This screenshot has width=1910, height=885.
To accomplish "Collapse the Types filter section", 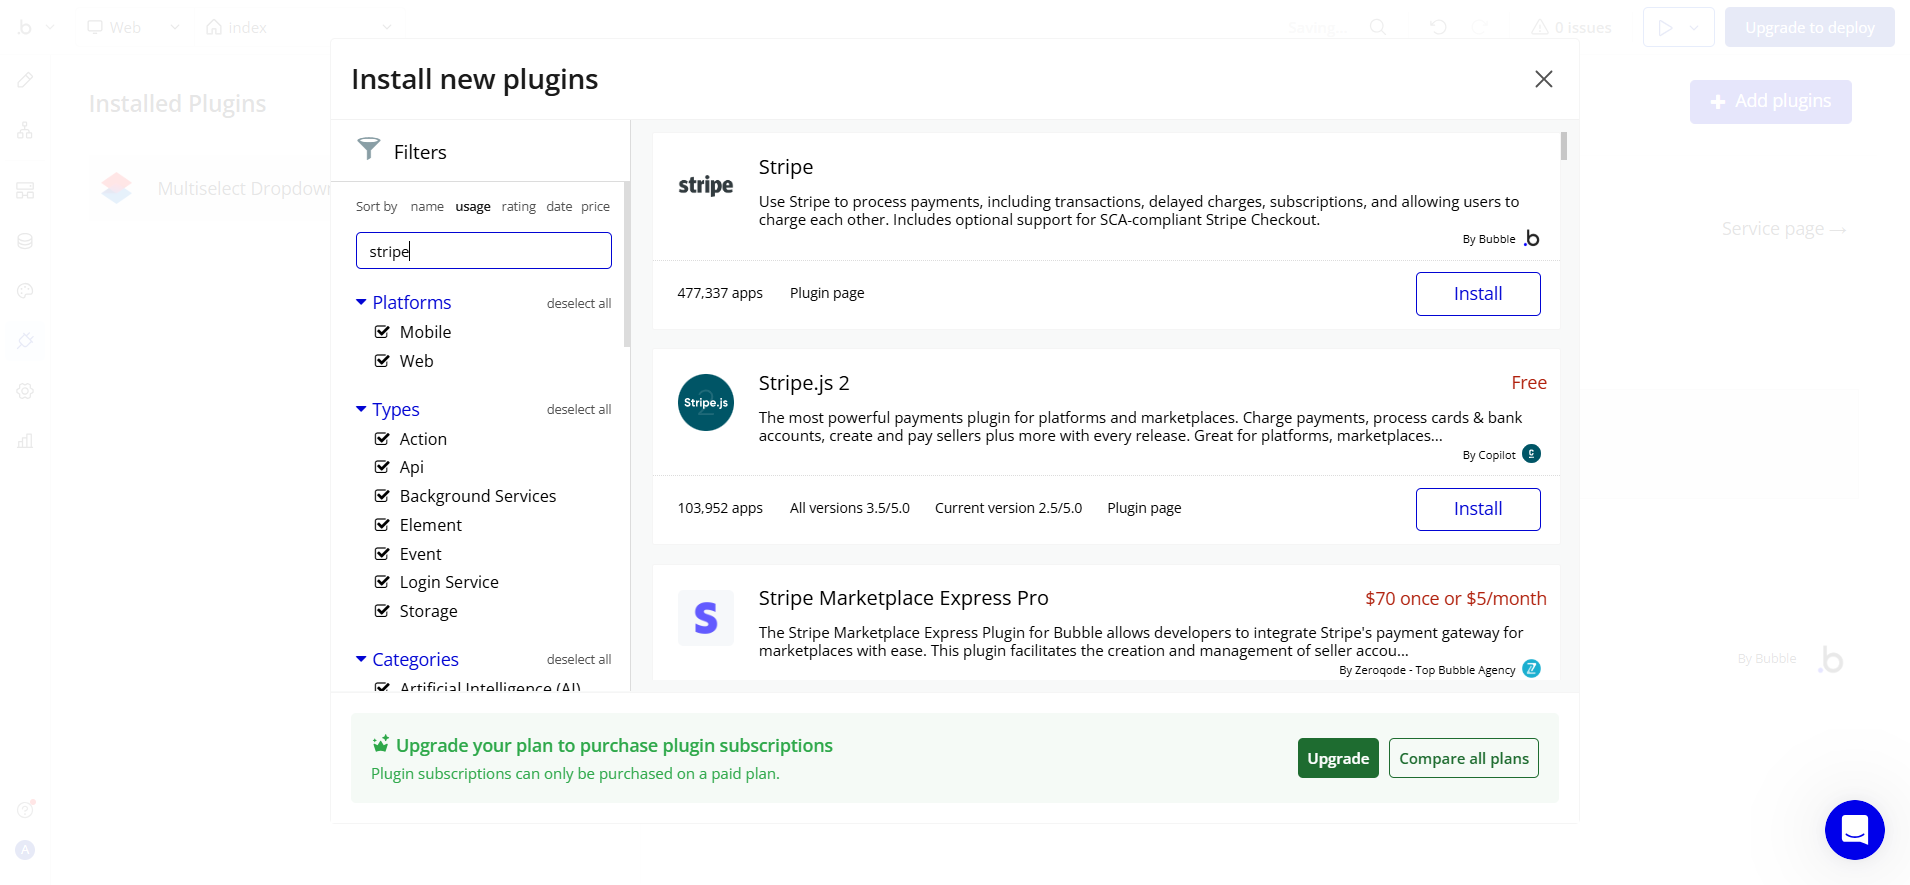I will 361,409.
